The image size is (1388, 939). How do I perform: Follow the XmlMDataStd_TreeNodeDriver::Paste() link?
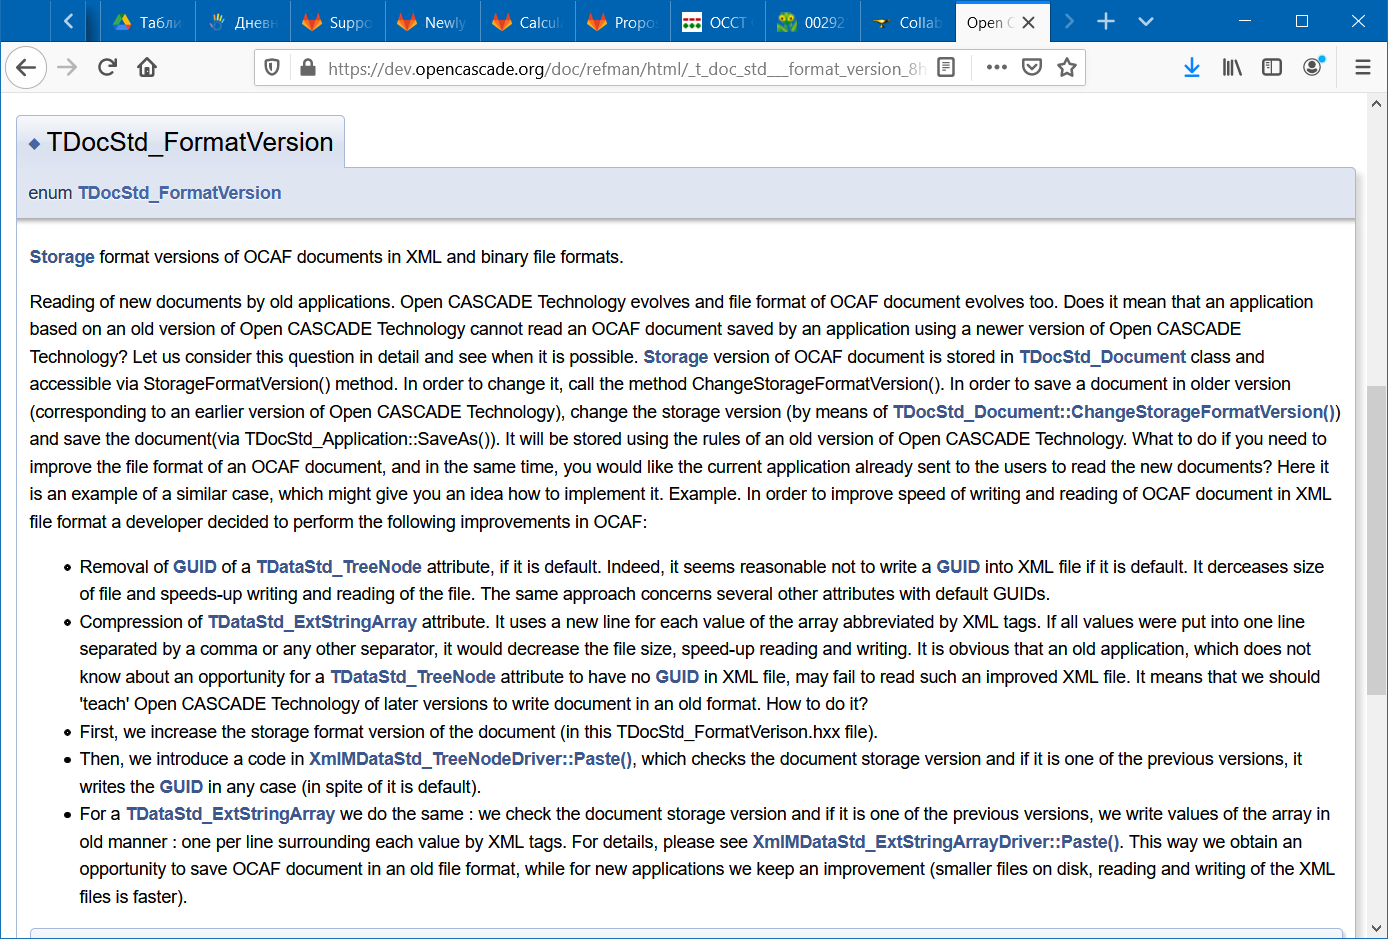(x=470, y=759)
